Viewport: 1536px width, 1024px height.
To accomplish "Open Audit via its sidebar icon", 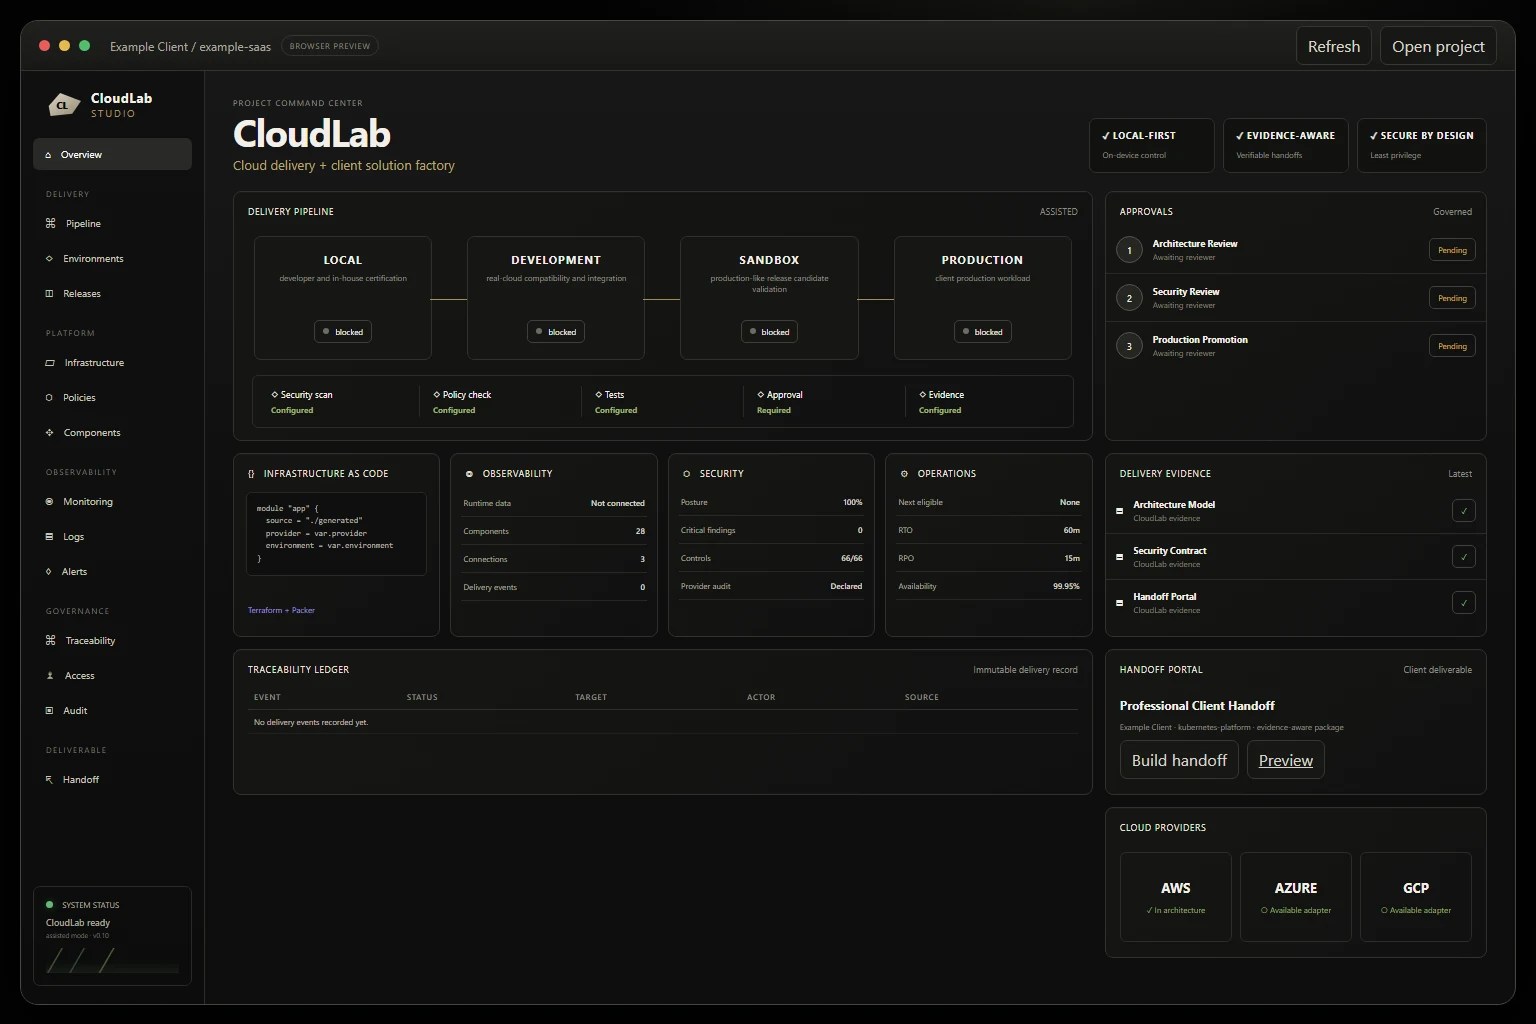I will (x=49, y=710).
